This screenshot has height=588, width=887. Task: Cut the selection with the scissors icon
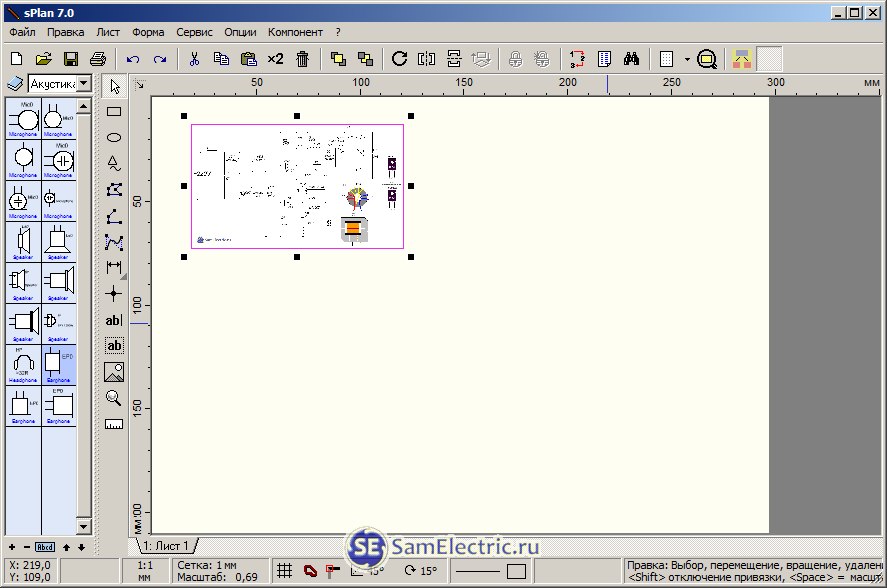point(194,59)
